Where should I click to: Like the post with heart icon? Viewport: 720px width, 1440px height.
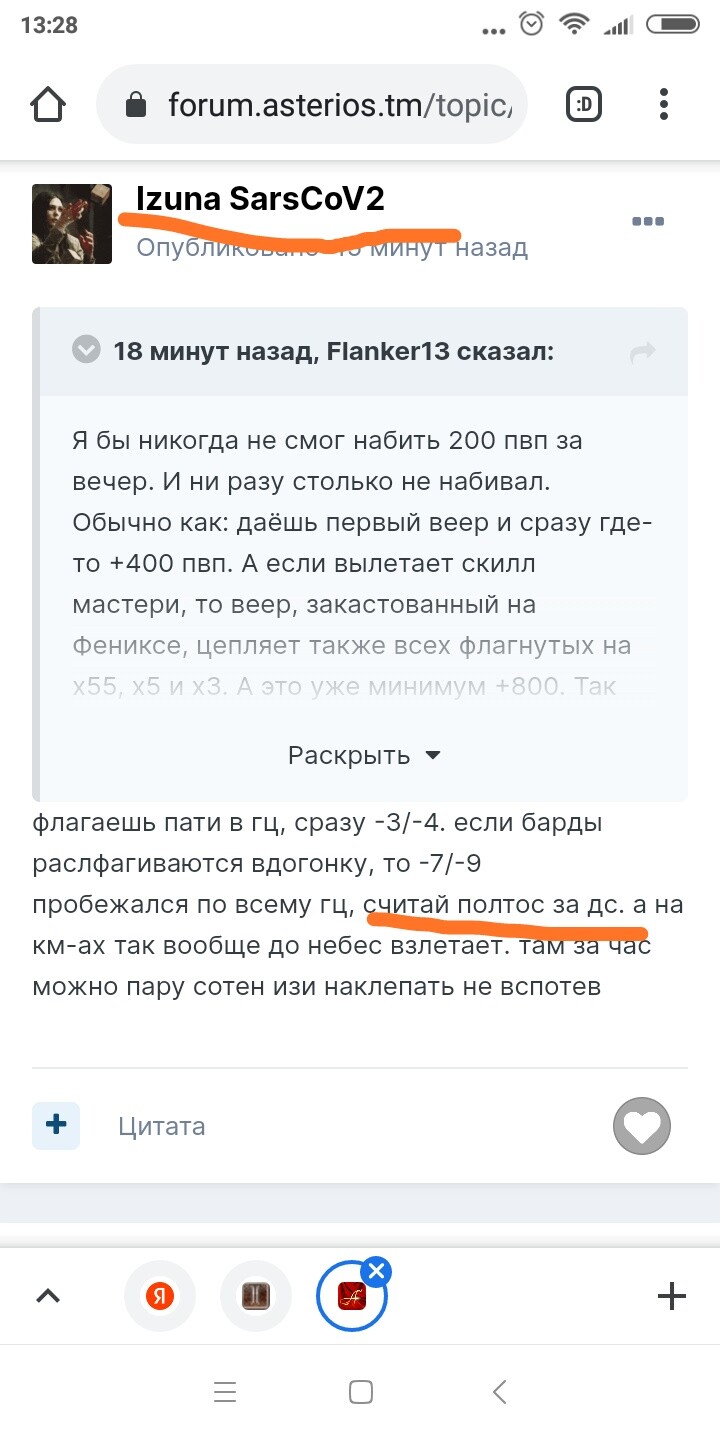tap(641, 1127)
